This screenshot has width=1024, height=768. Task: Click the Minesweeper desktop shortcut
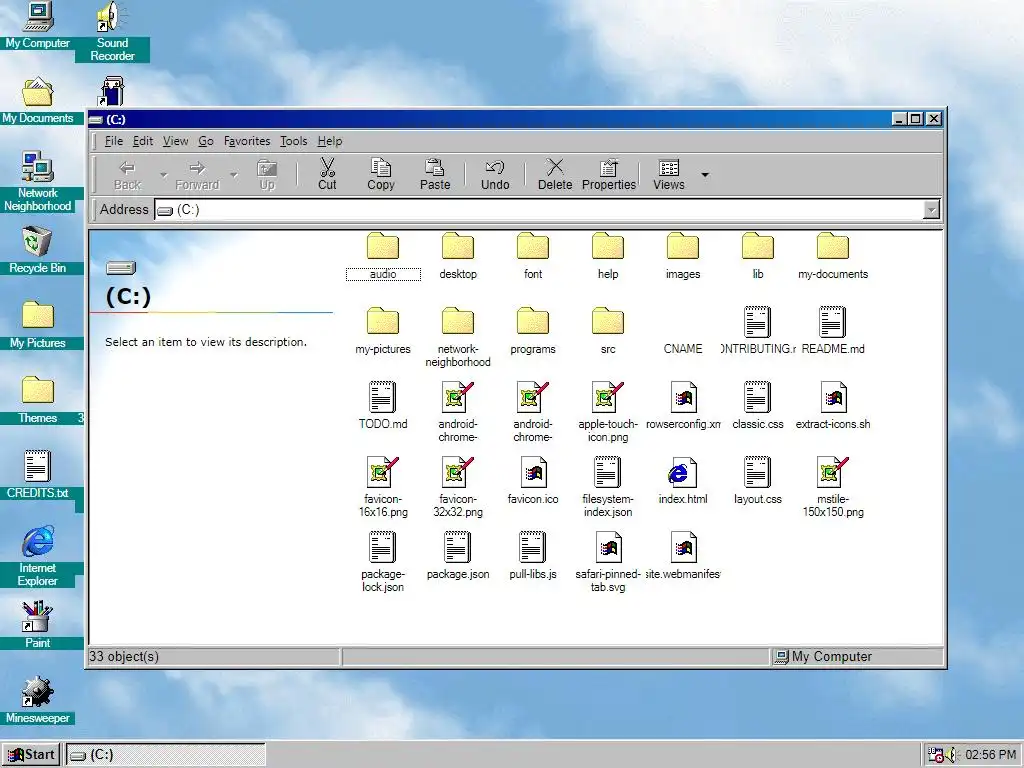(37, 699)
